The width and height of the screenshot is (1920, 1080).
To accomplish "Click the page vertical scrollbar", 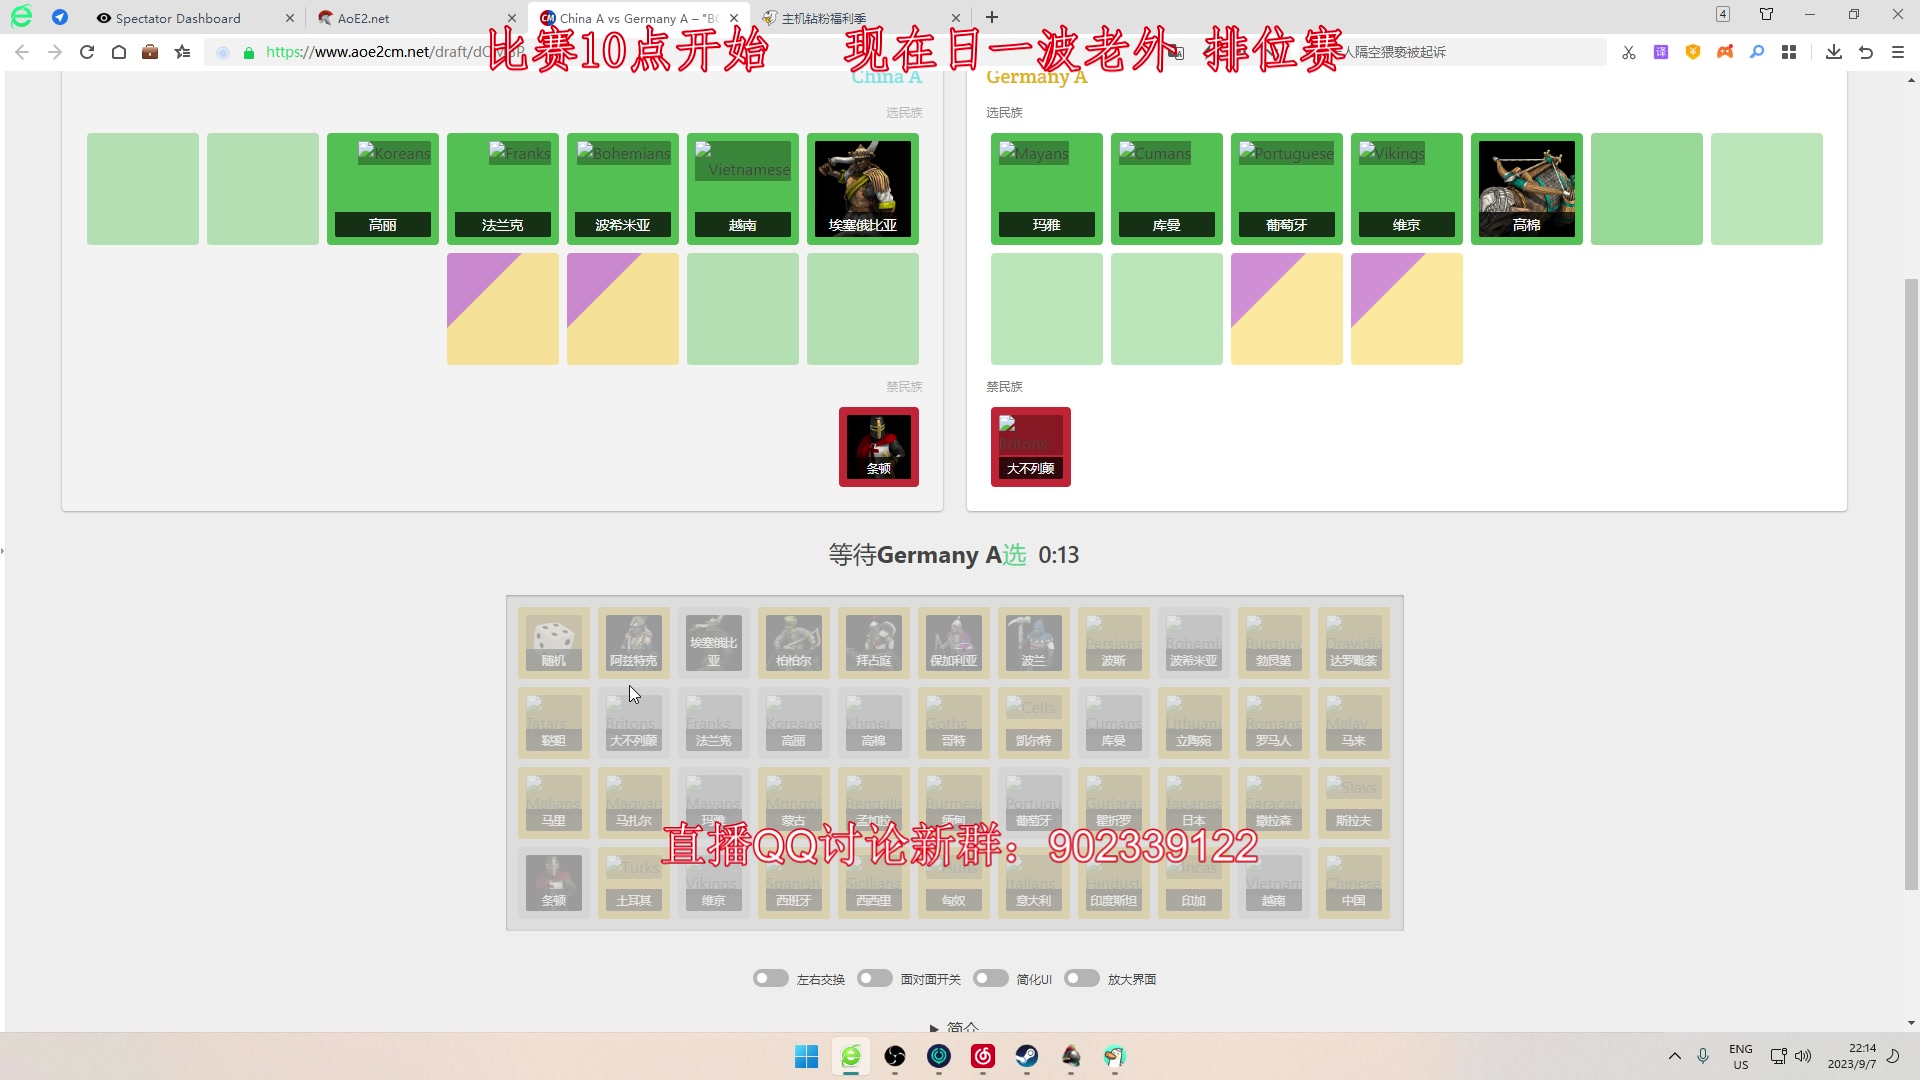I will point(1911,584).
